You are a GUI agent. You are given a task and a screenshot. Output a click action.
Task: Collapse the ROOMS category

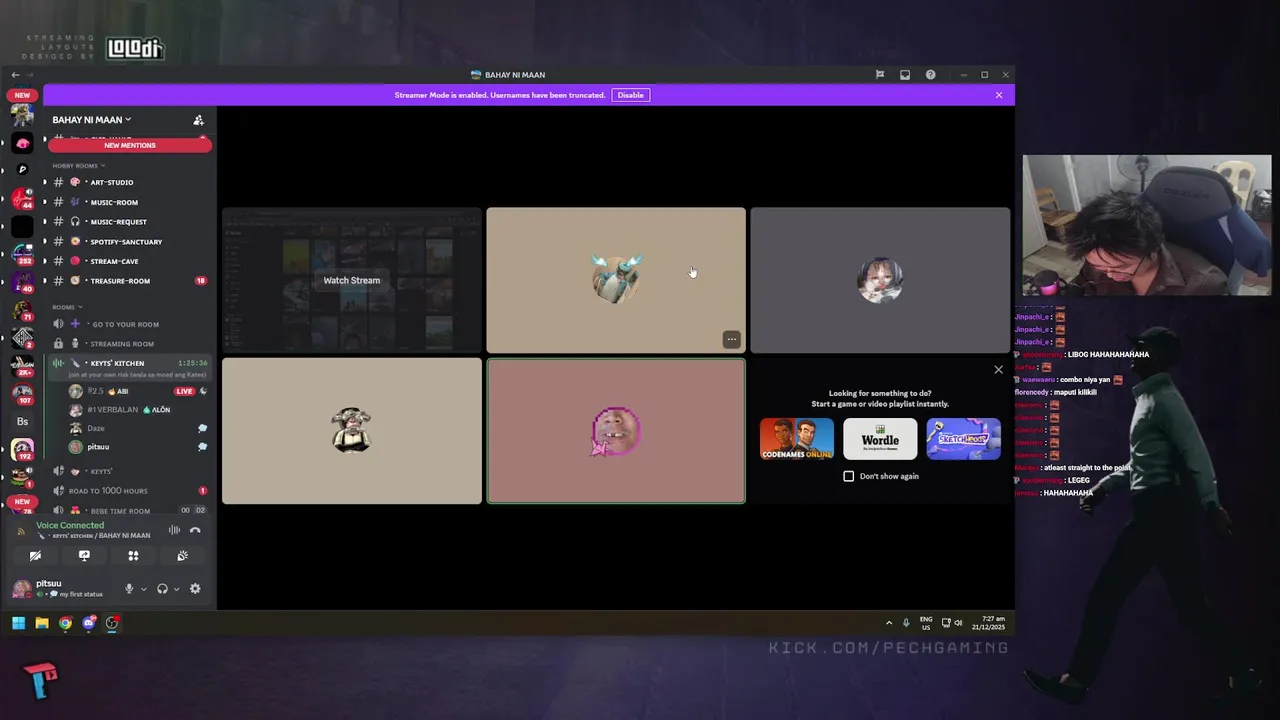point(67,307)
